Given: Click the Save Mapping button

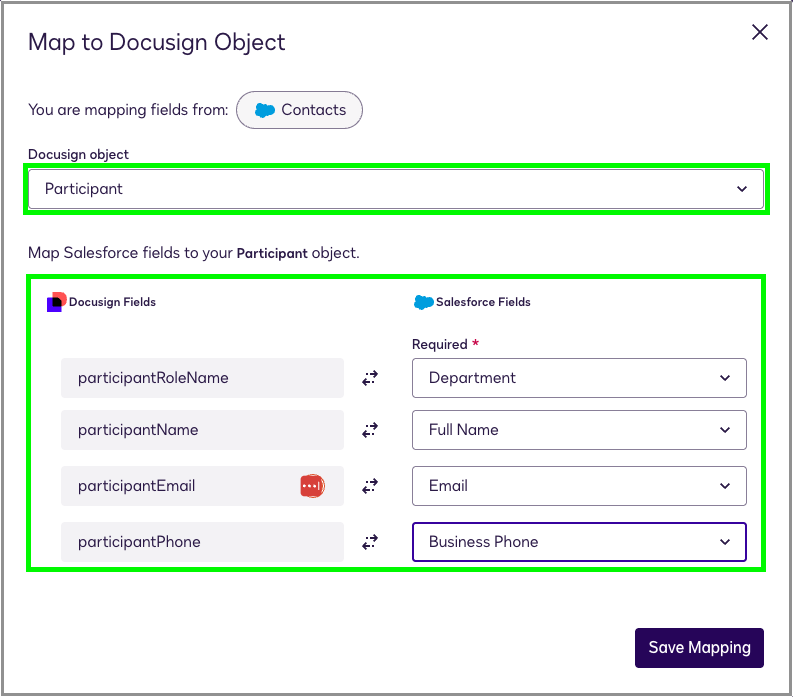Looking at the screenshot, I should tap(699, 648).
